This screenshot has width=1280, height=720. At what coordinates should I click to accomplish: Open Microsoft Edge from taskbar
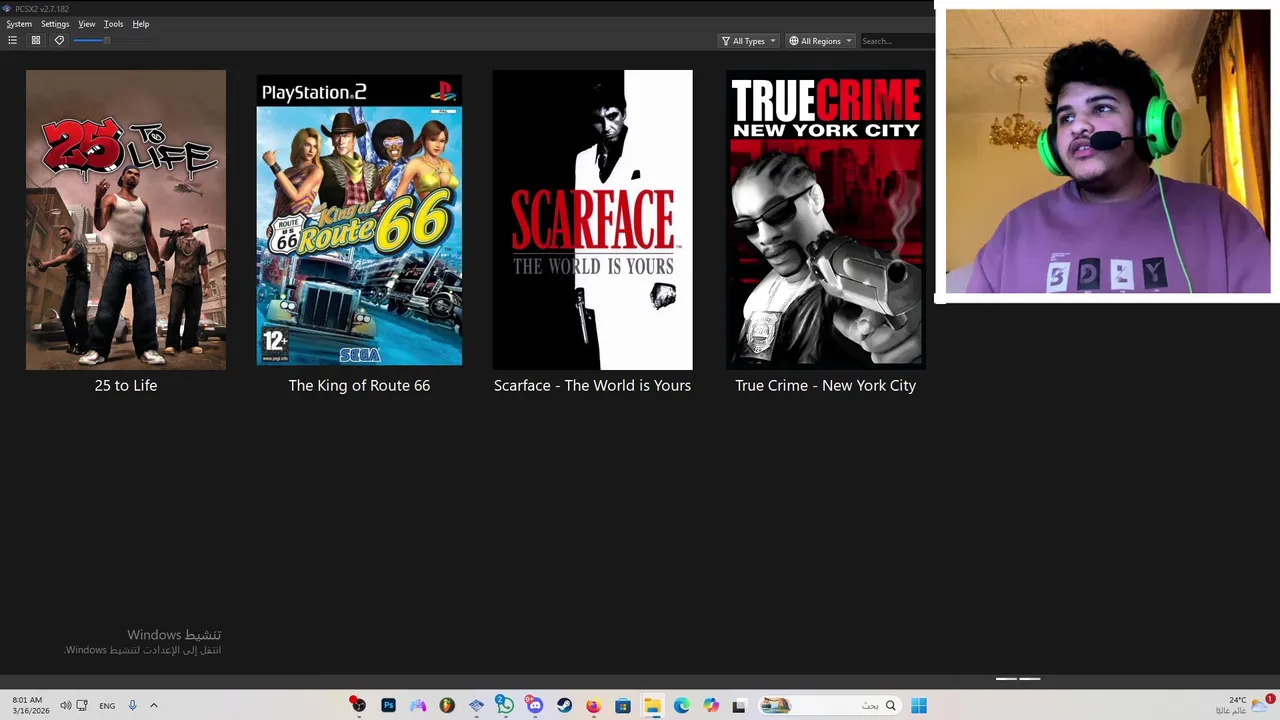pos(681,706)
